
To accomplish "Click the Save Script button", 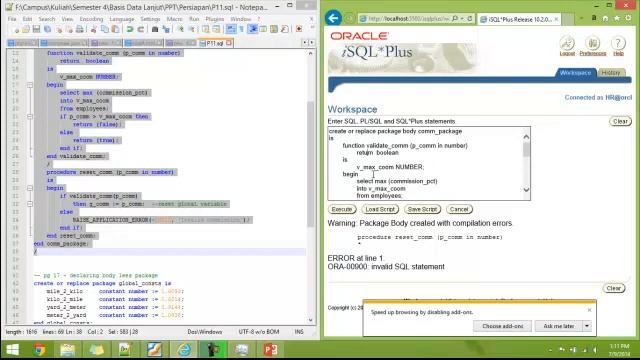I will [x=422, y=209].
